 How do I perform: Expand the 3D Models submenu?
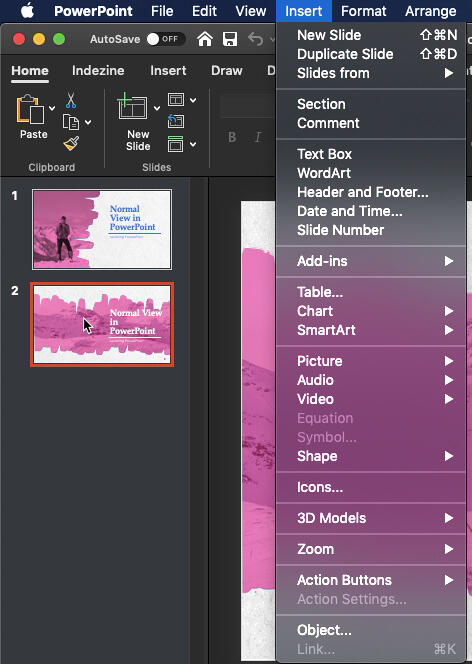click(x=371, y=518)
